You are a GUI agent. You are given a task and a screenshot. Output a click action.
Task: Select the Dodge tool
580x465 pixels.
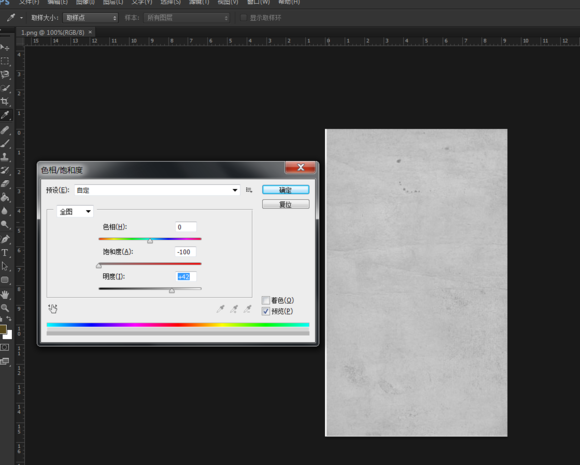[x=5, y=224]
